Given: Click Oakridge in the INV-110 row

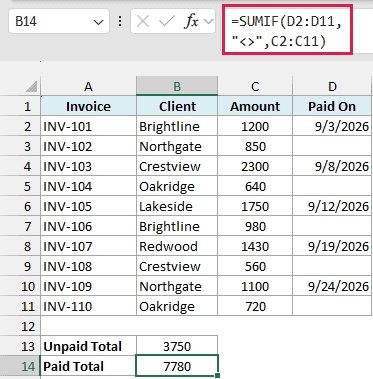Looking at the screenshot, I should [x=177, y=306].
